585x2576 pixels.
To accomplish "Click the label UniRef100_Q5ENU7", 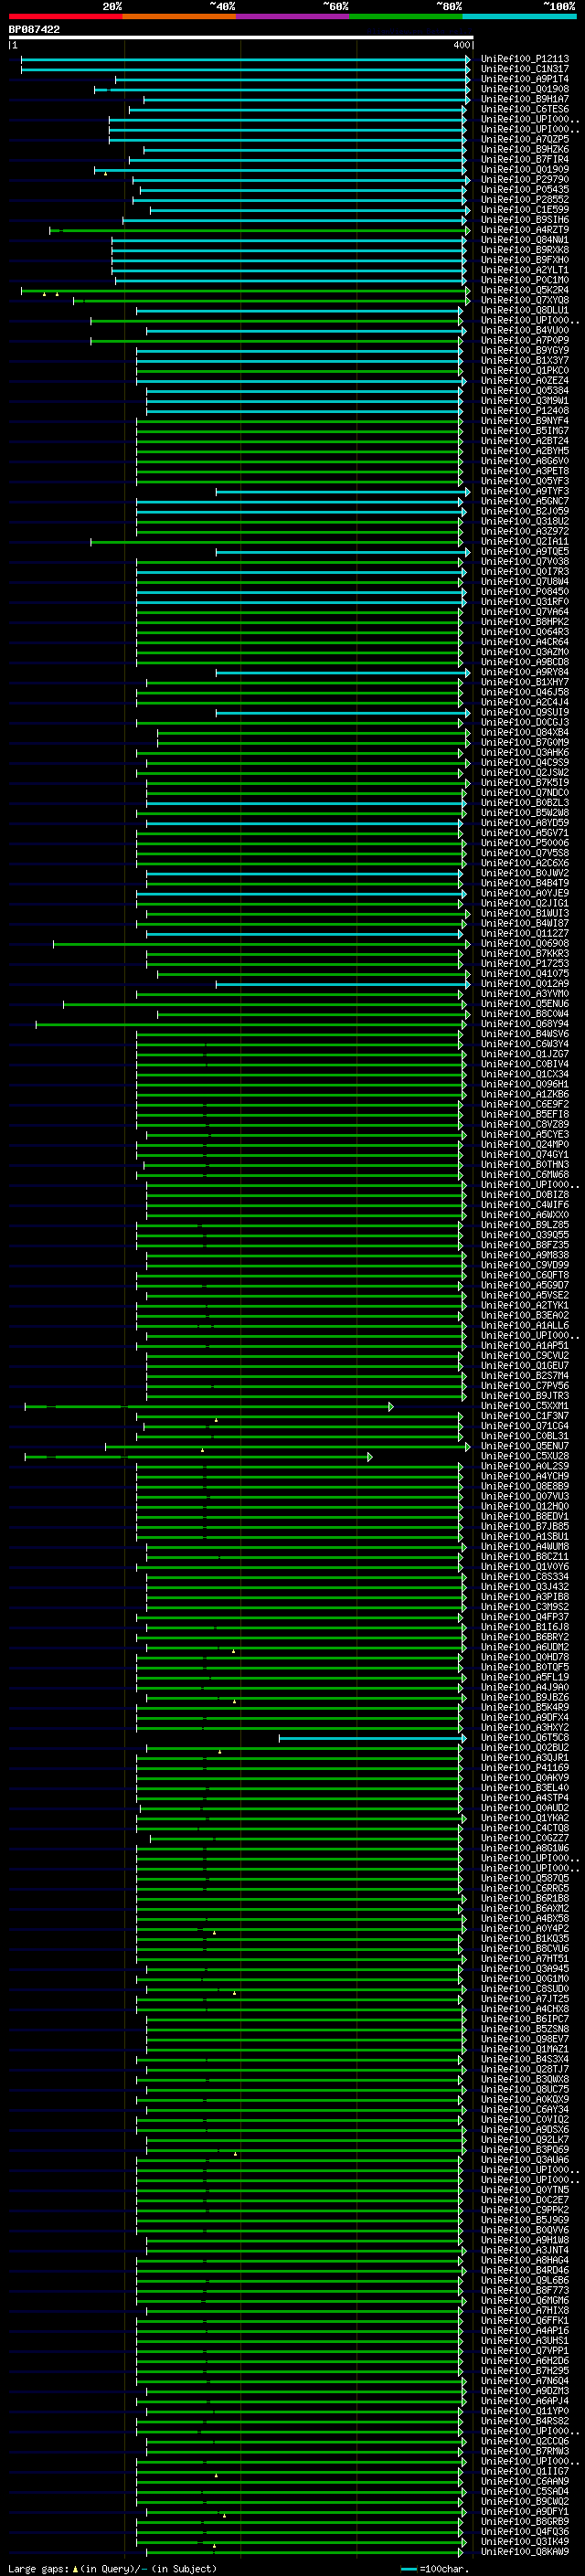I will [525, 1446].
